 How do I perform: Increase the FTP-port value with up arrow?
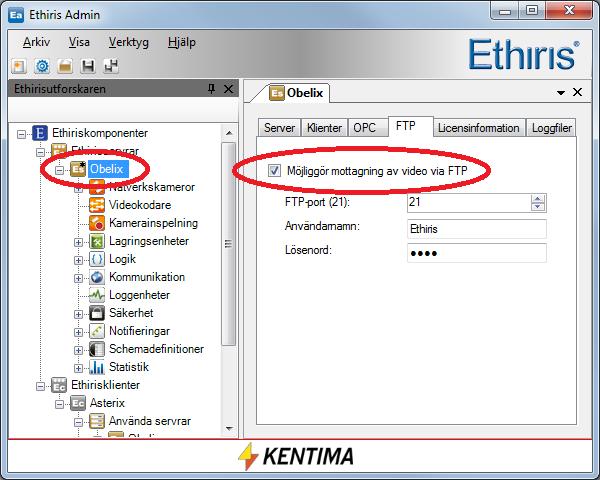coord(538,199)
